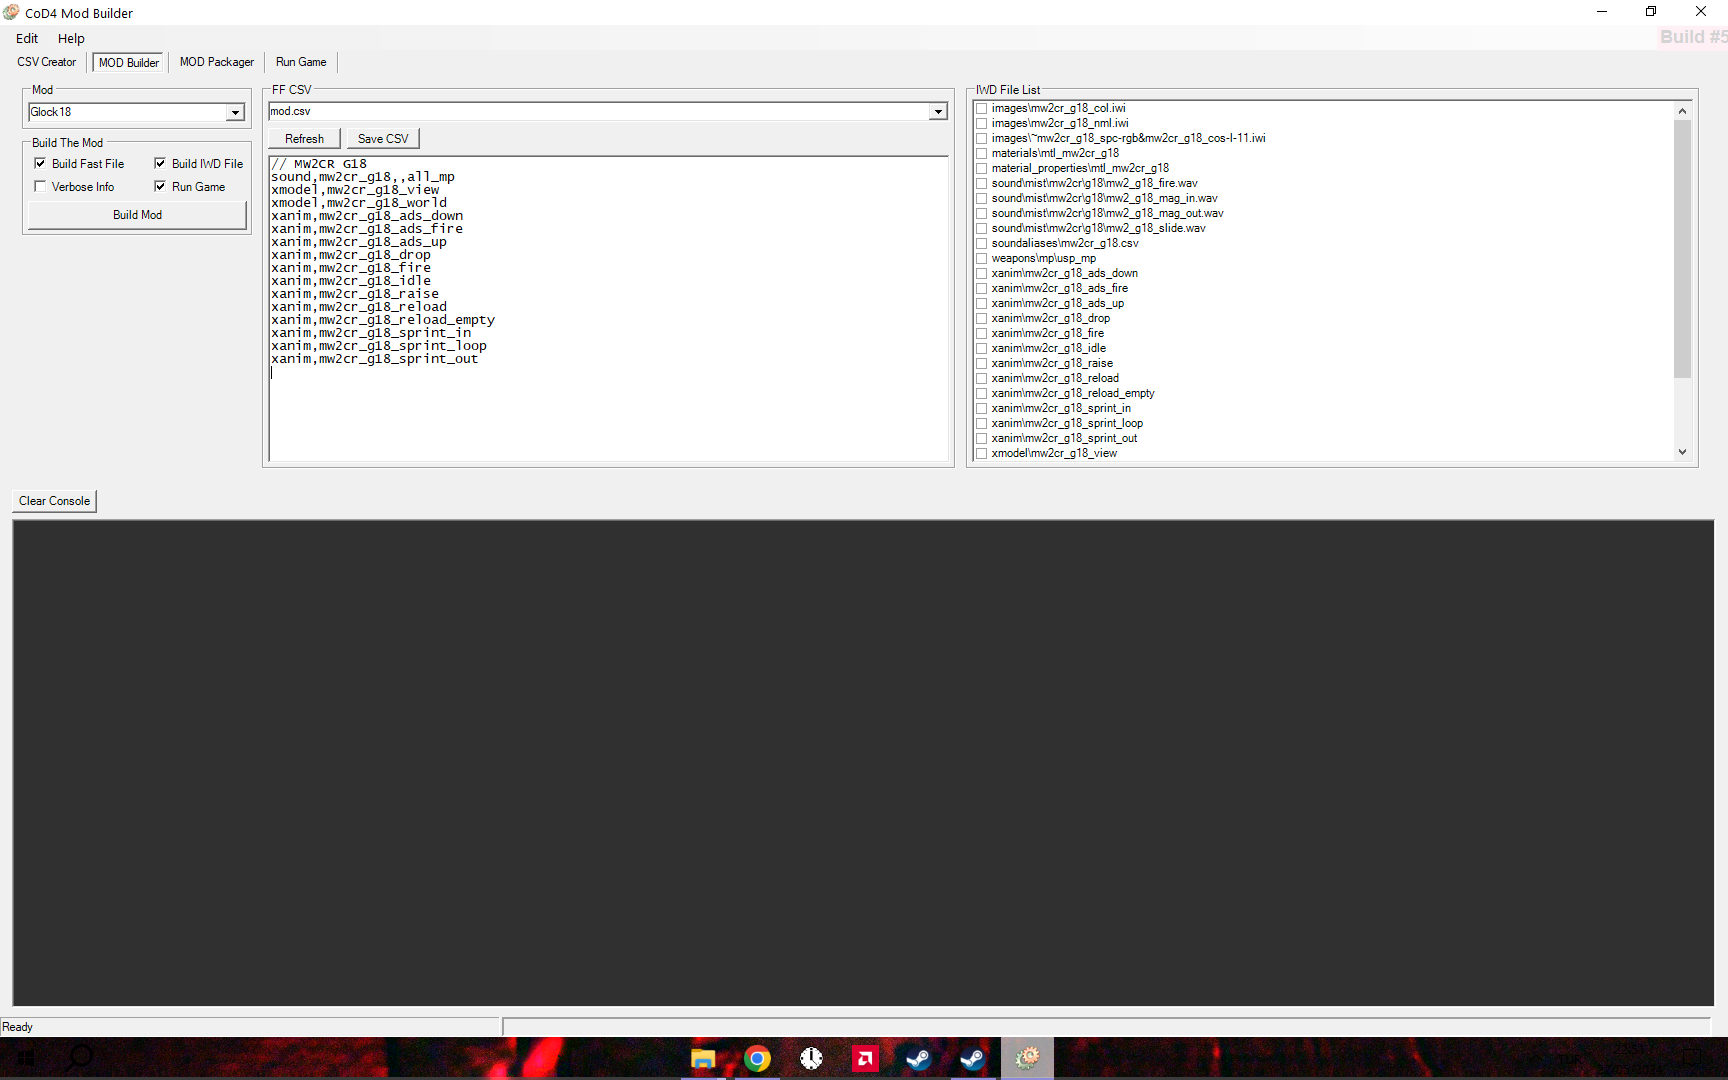Image resolution: width=1728 pixels, height=1080 pixels.
Task: Click the Refresh button
Action: [304, 139]
